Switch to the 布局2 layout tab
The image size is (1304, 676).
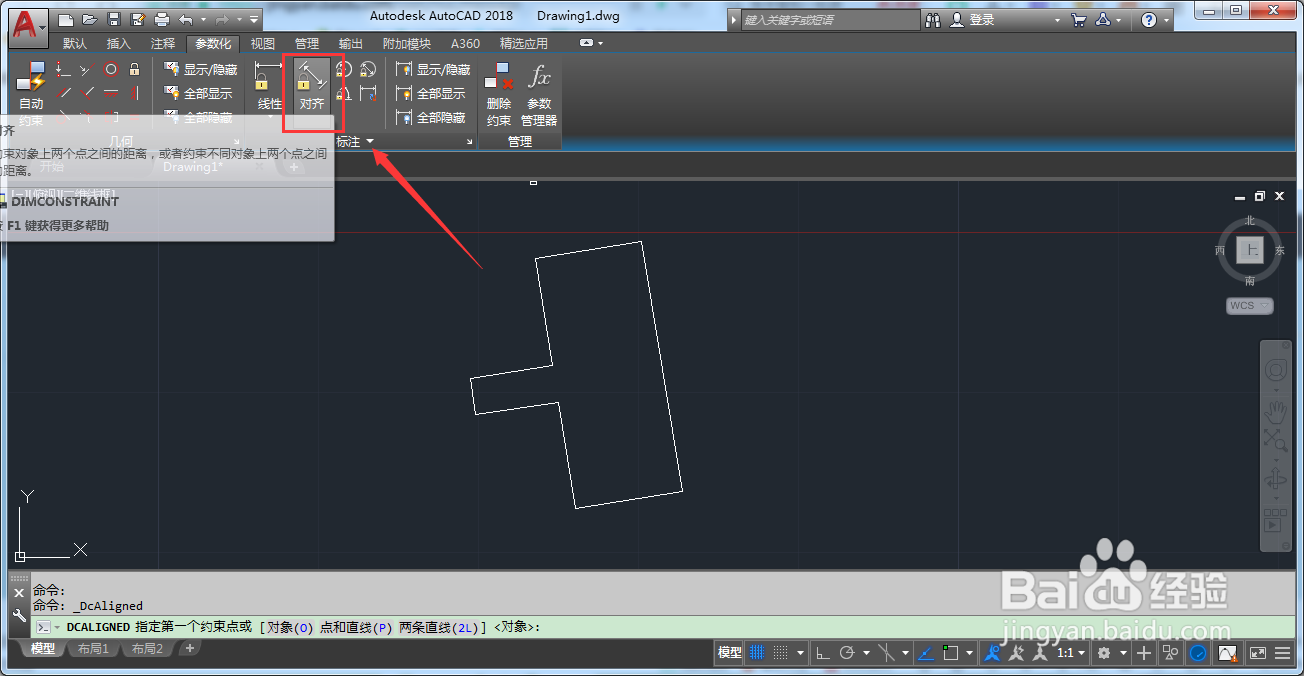[147, 649]
